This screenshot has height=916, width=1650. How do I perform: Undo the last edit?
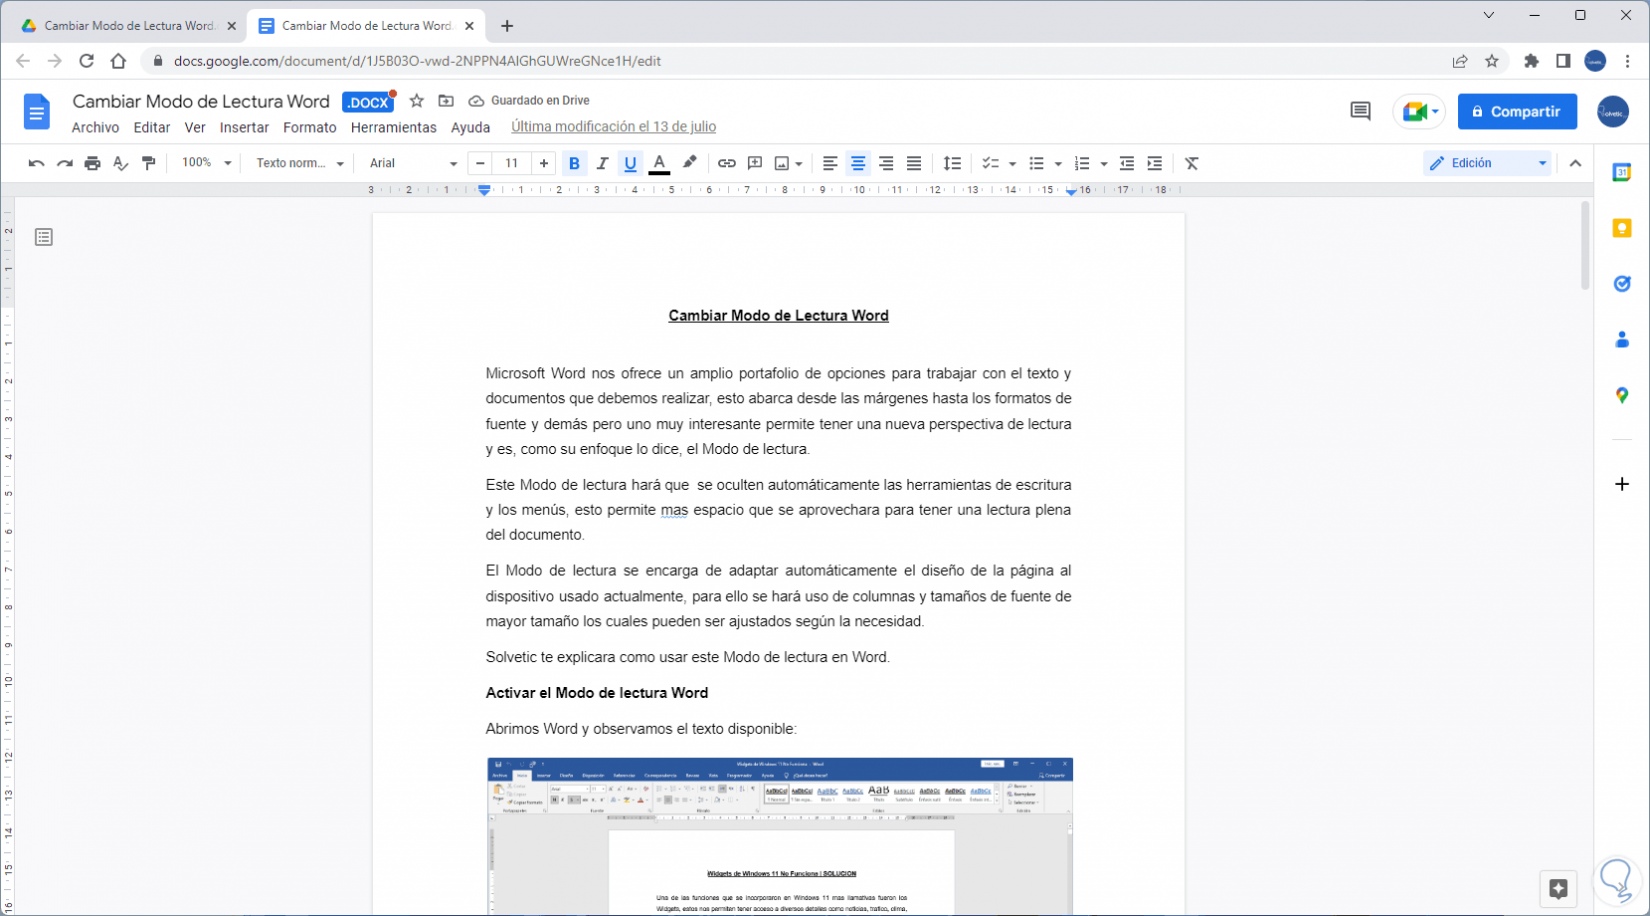[x=36, y=163]
